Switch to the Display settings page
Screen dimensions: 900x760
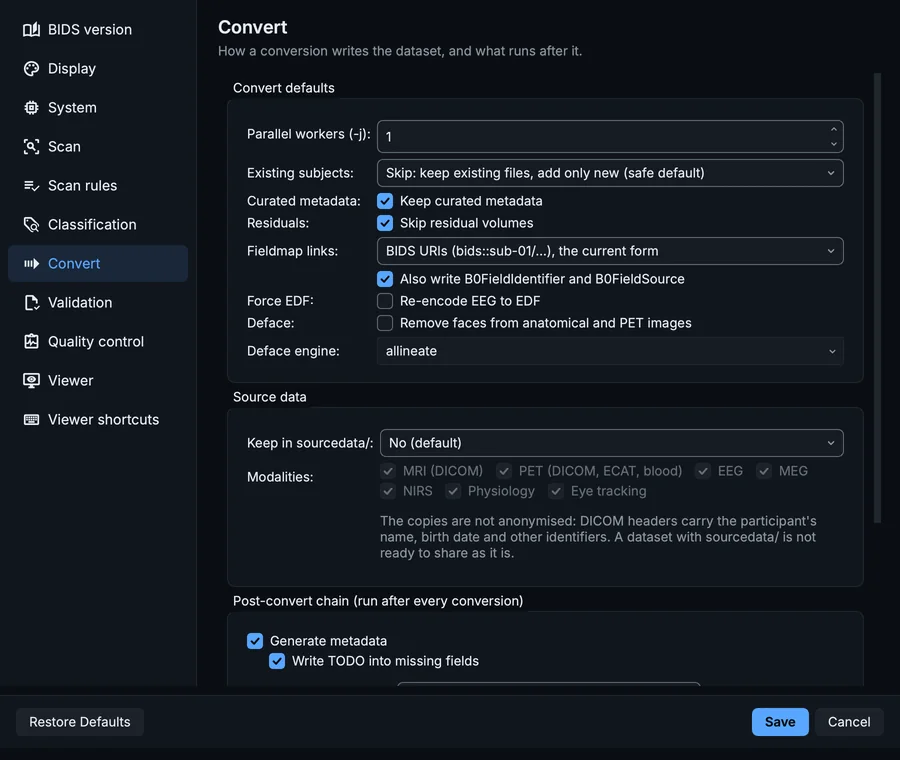coord(98,68)
